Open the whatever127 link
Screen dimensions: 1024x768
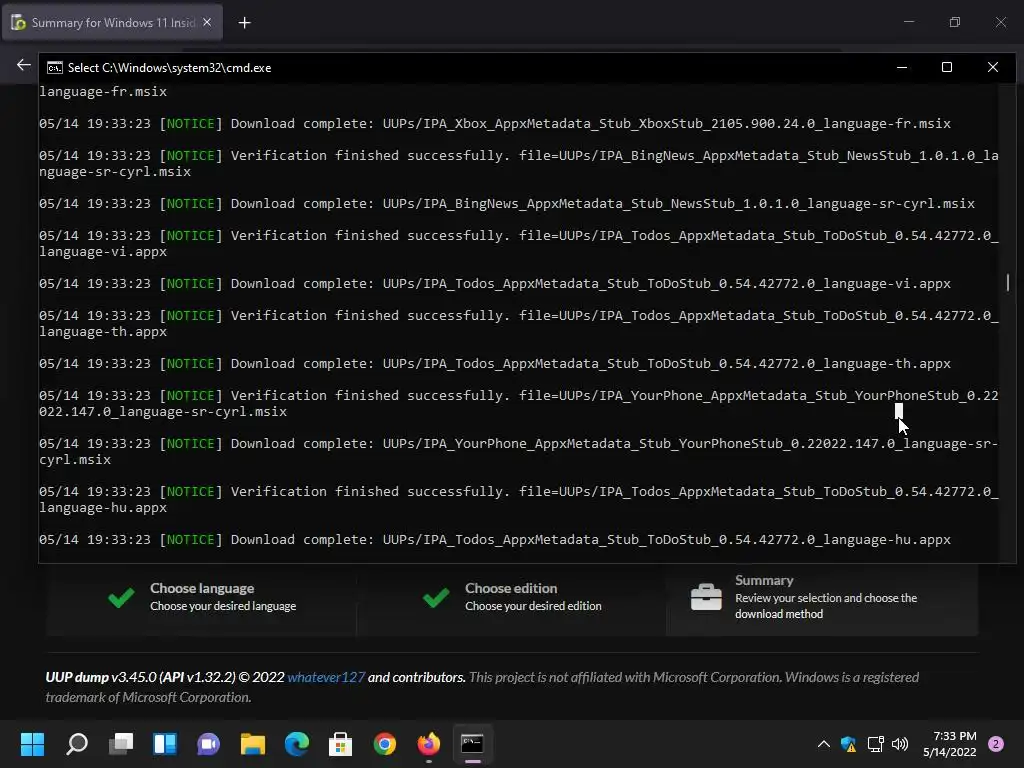tap(326, 677)
